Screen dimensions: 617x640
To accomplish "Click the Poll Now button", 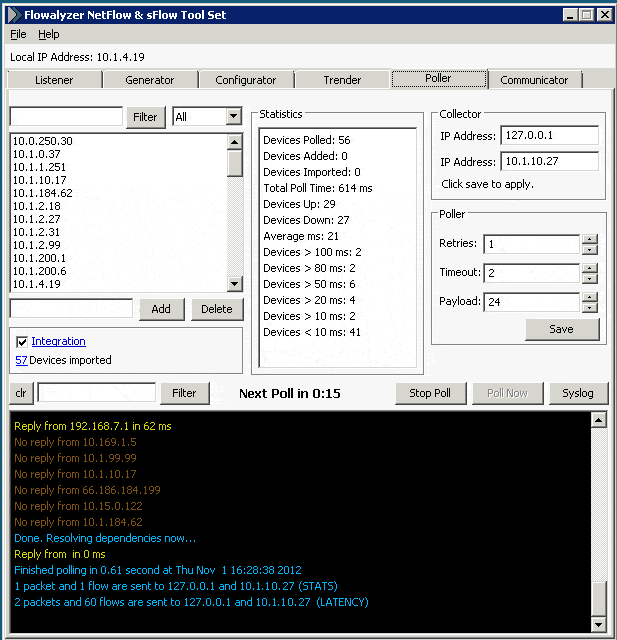I will click(x=508, y=393).
